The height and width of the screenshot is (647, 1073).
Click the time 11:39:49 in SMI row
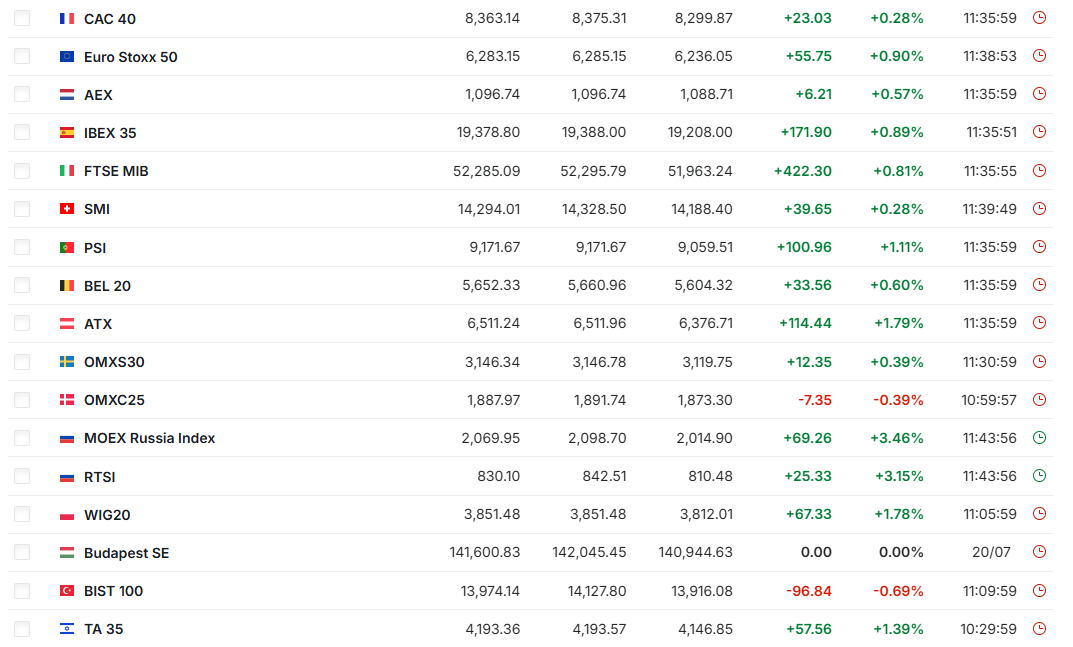(x=990, y=210)
